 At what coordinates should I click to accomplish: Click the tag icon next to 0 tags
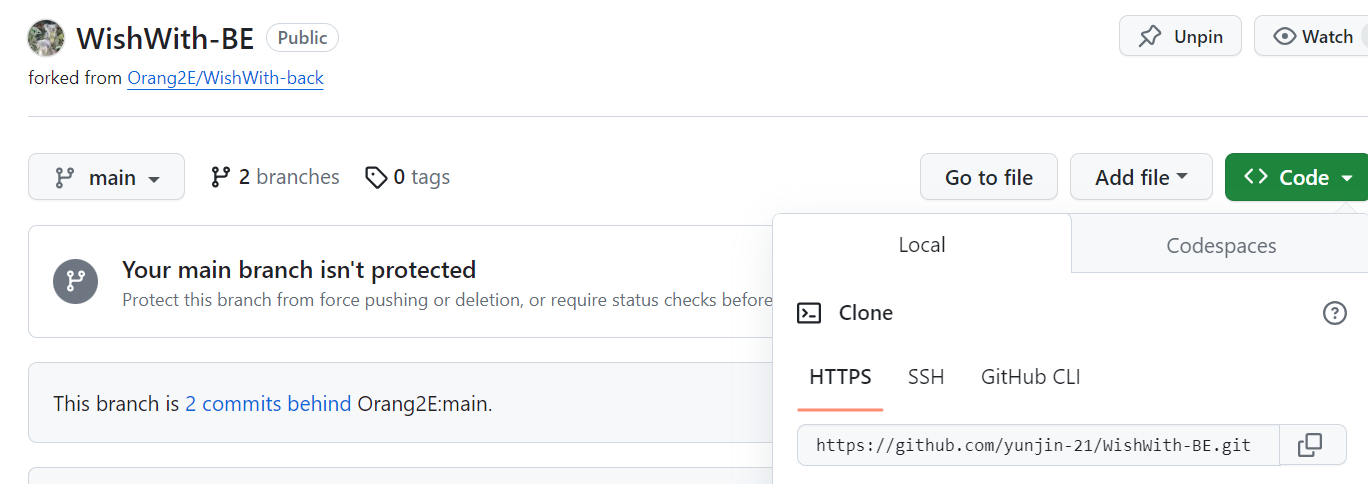376,178
